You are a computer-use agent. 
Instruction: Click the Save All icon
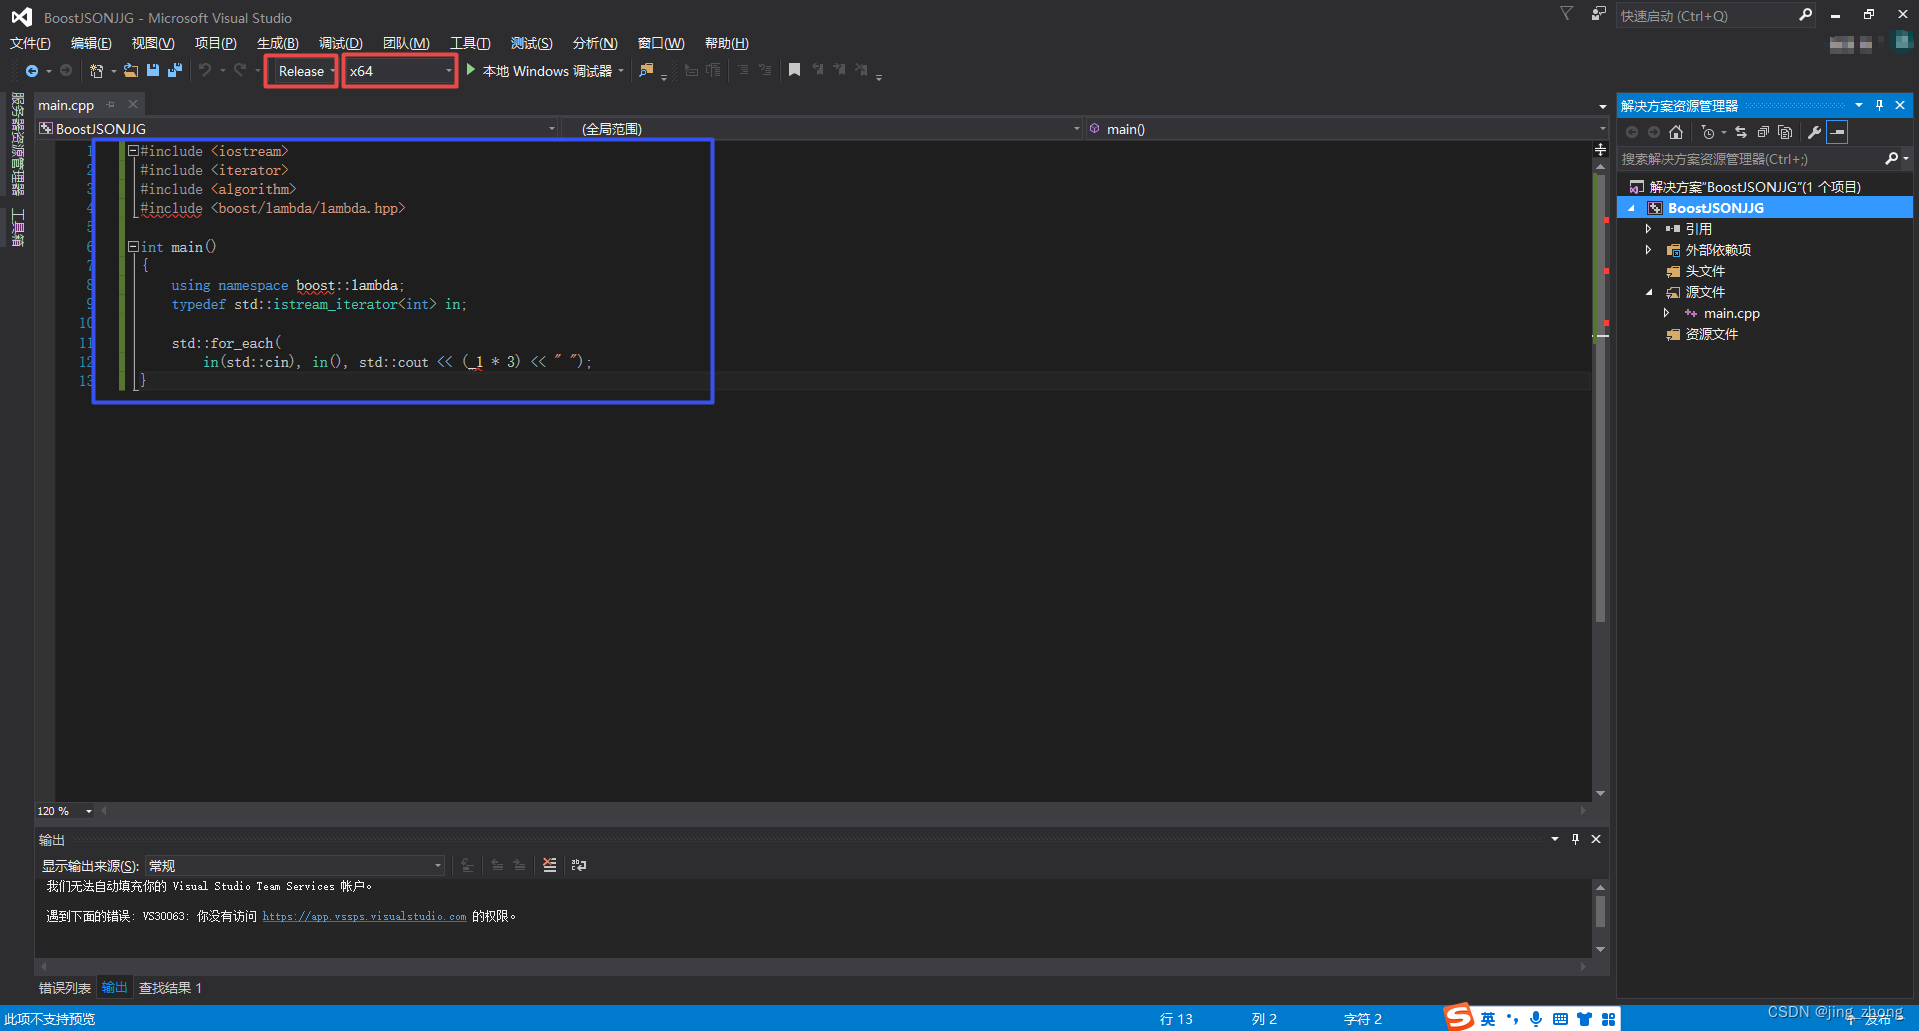[174, 70]
